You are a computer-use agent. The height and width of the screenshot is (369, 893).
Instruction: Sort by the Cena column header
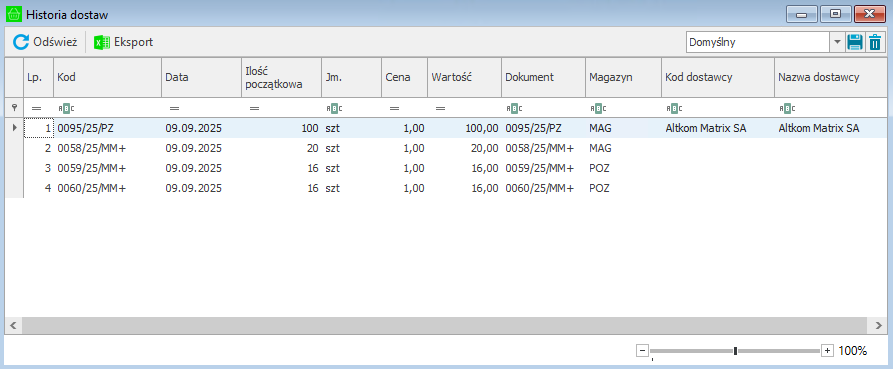coord(404,77)
